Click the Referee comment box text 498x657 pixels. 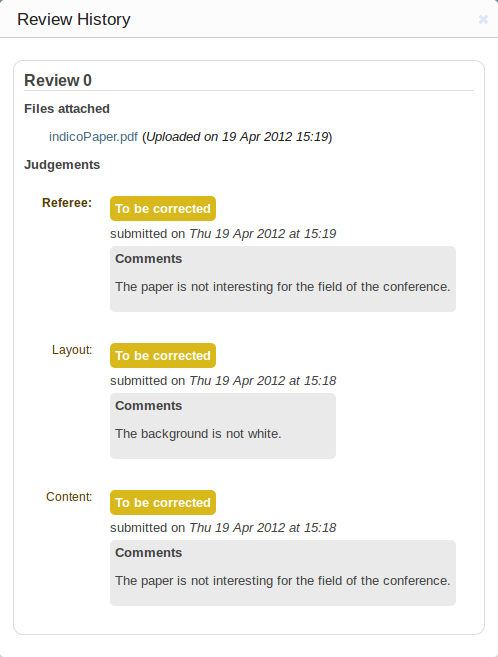click(x=283, y=287)
